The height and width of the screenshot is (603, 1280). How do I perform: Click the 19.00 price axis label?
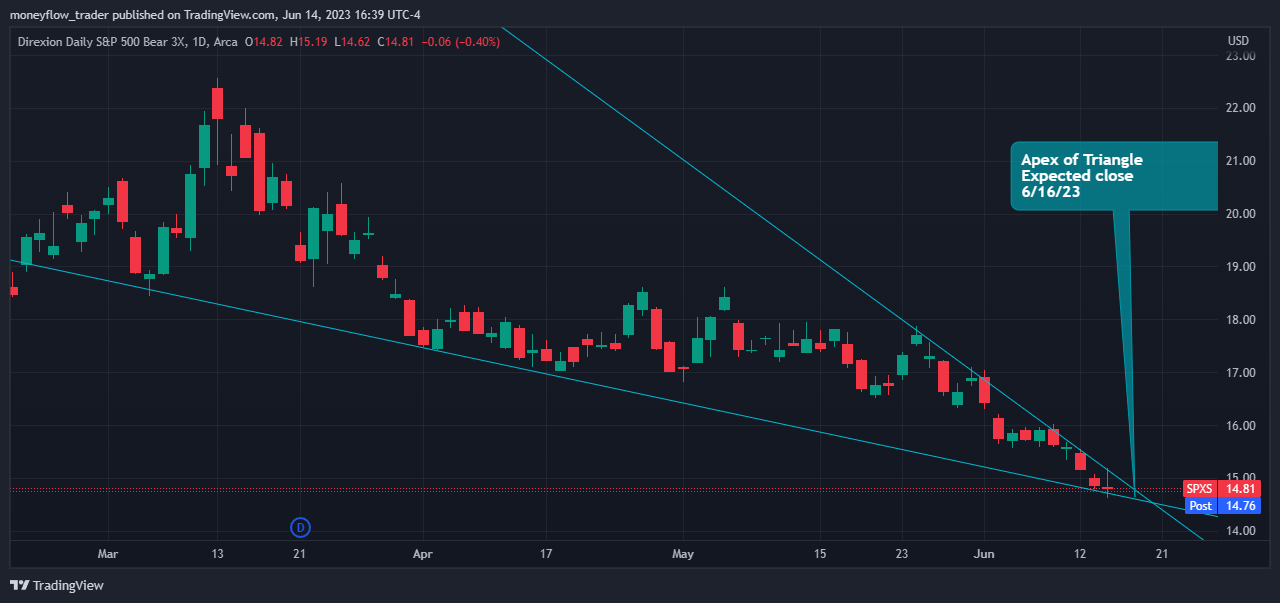pyautogui.click(x=1241, y=267)
